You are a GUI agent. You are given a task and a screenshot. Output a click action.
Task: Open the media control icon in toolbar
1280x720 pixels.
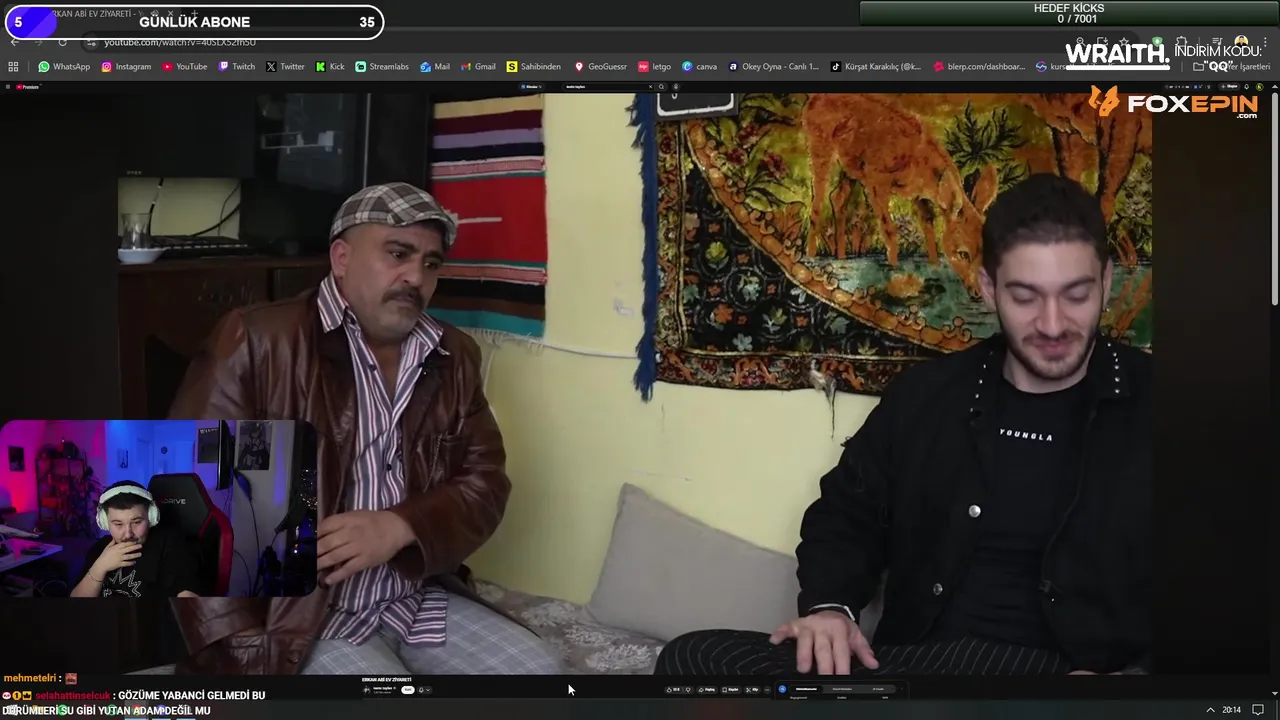(x=1217, y=41)
